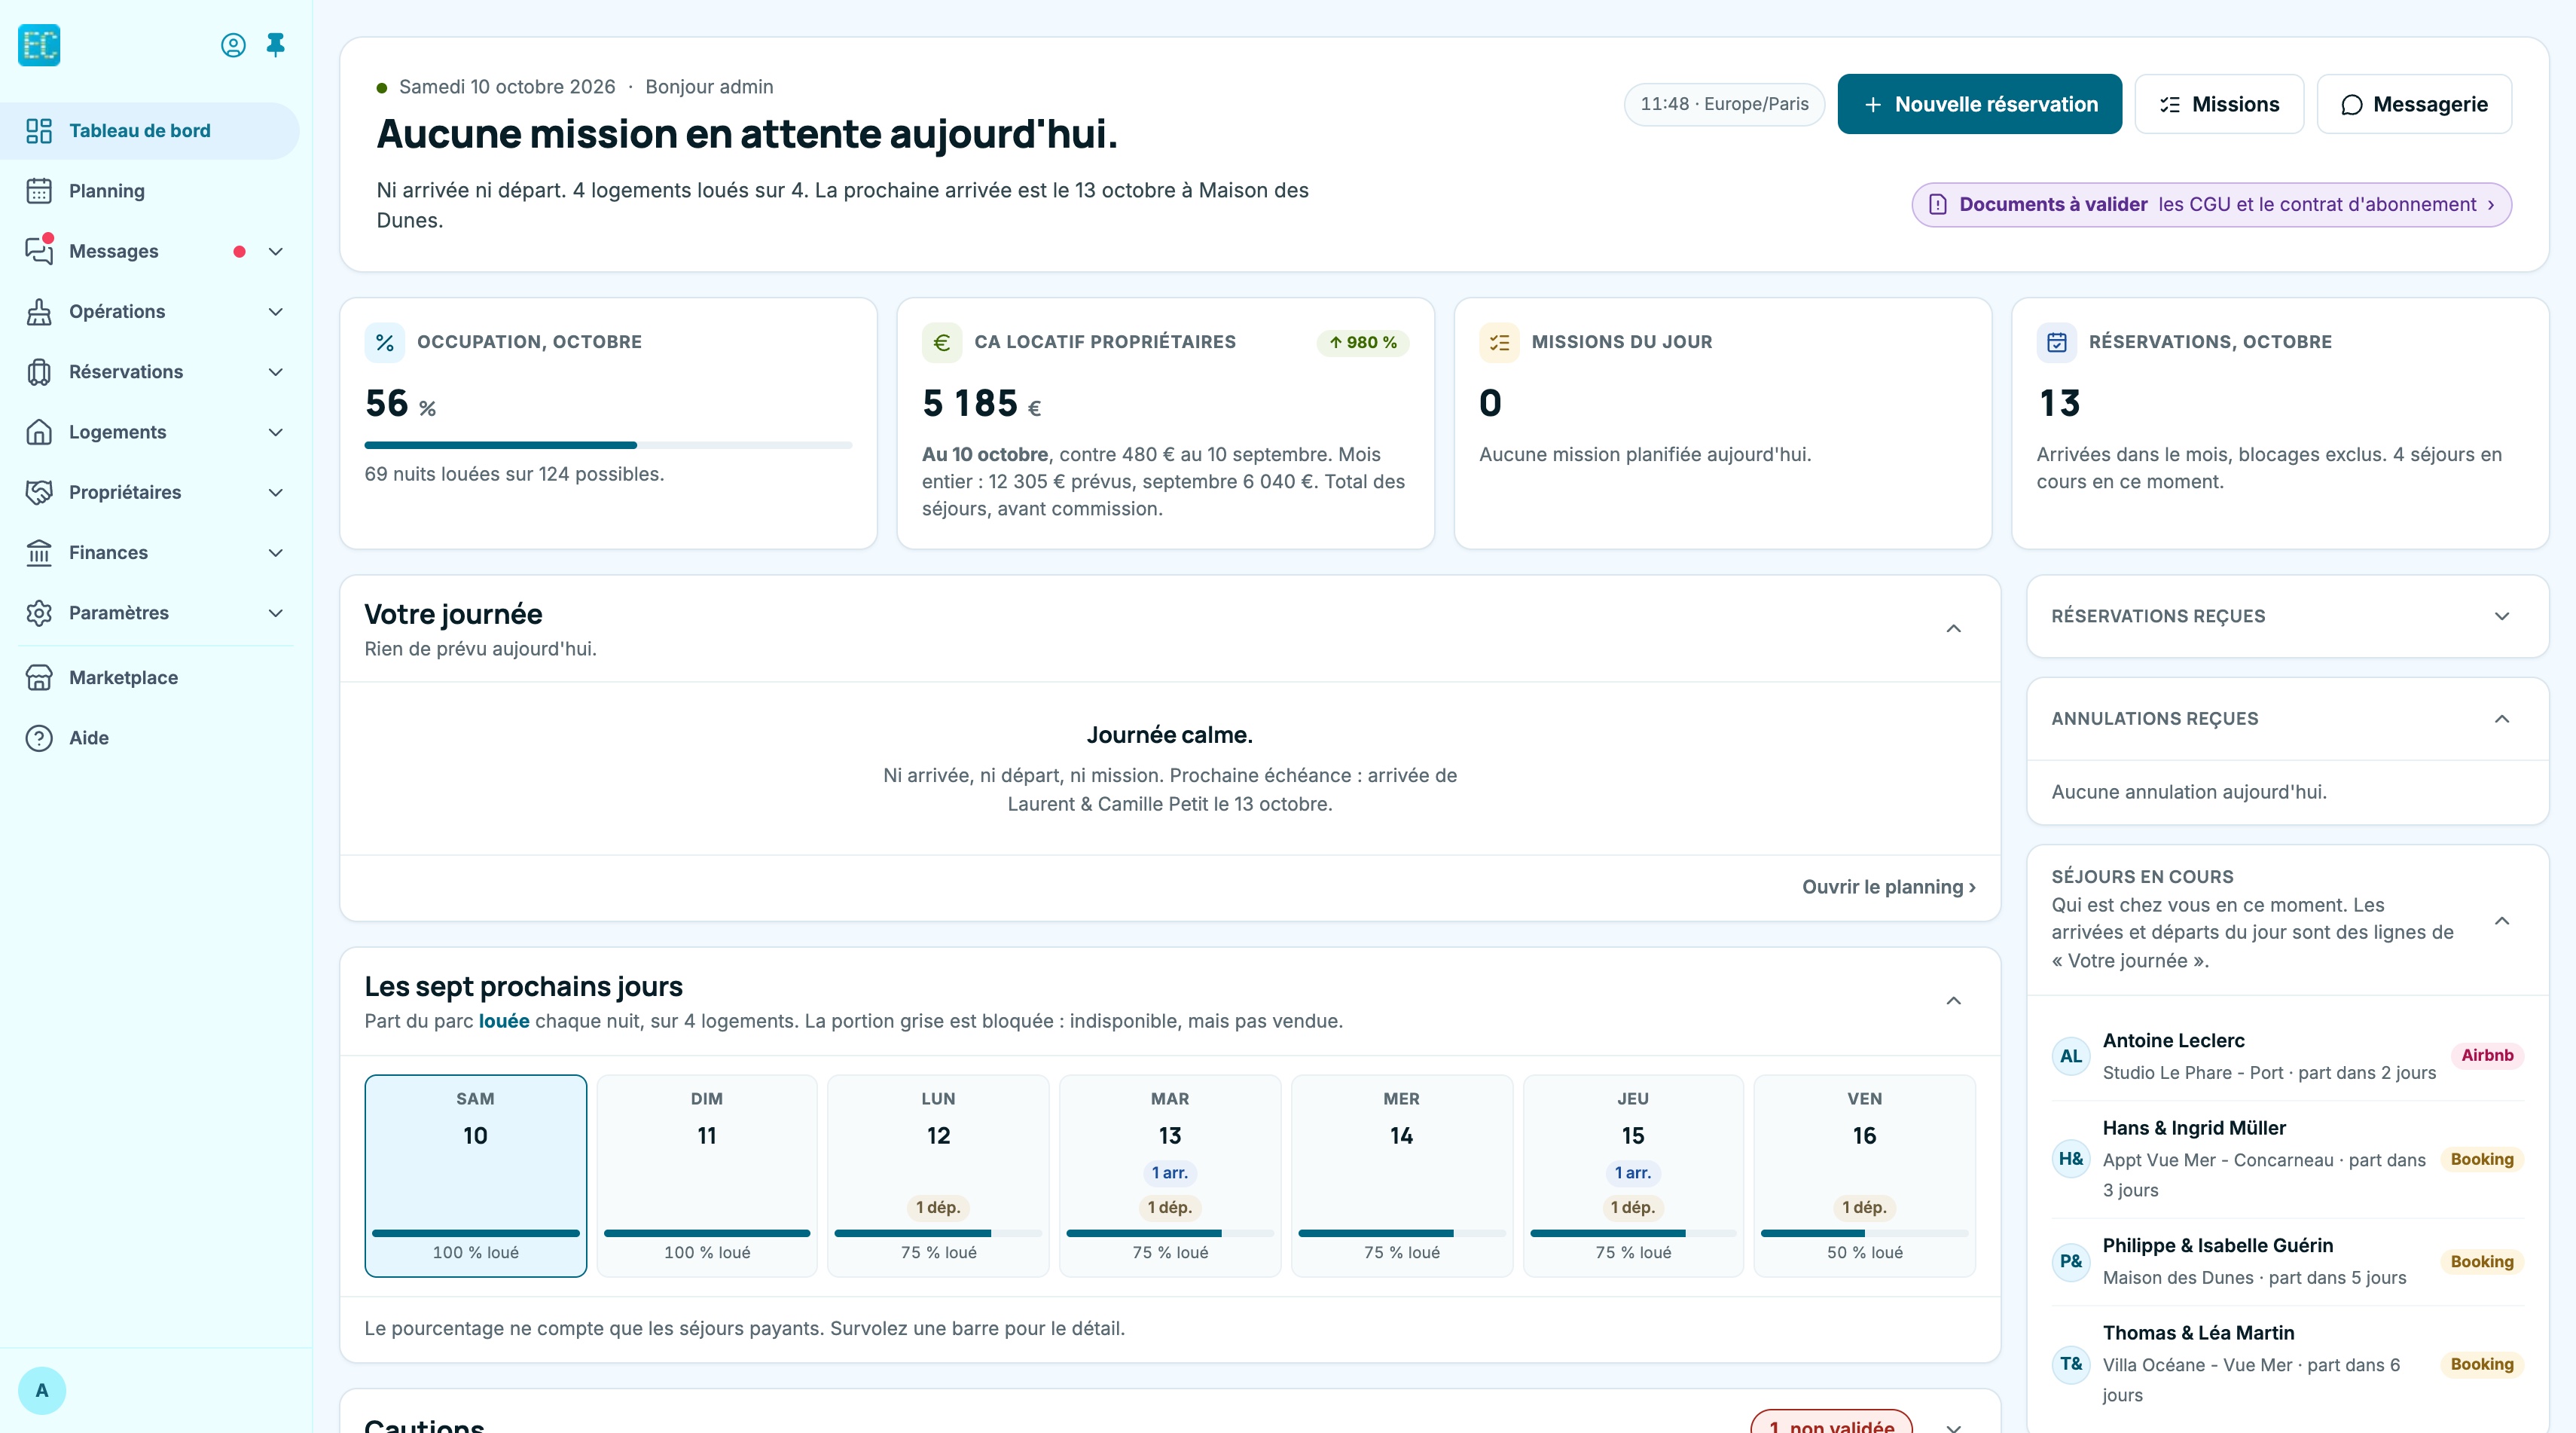The width and height of the screenshot is (2576, 1433).
Task: Click the Finances bank icon
Action: 39,553
